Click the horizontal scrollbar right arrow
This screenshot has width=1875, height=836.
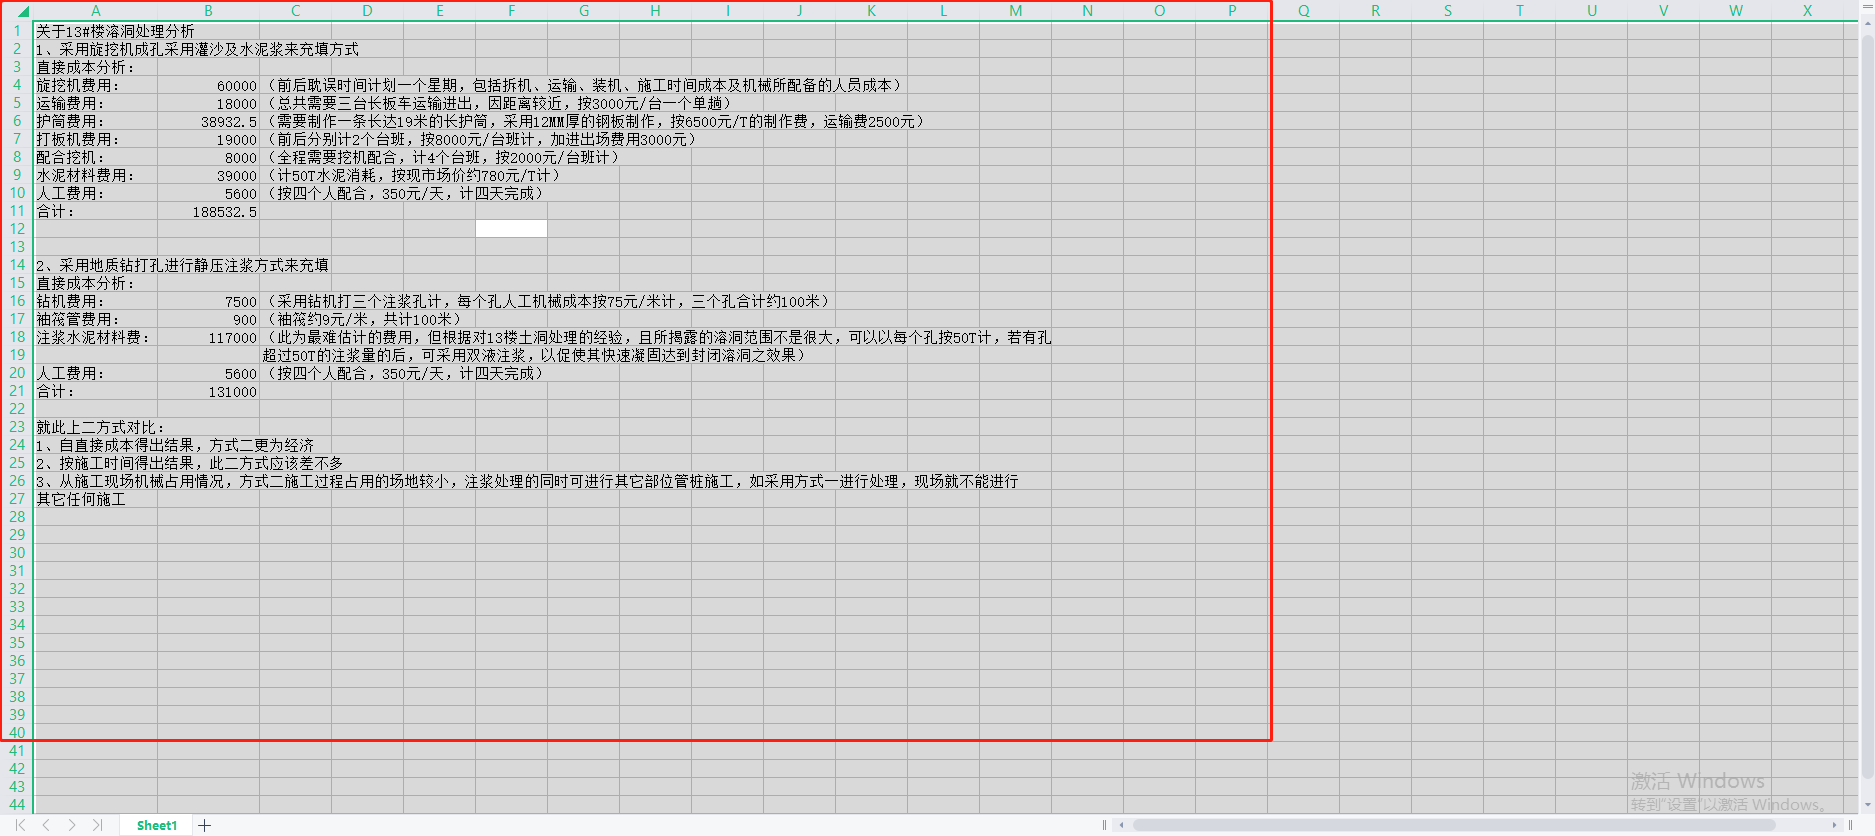[x=1834, y=825]
